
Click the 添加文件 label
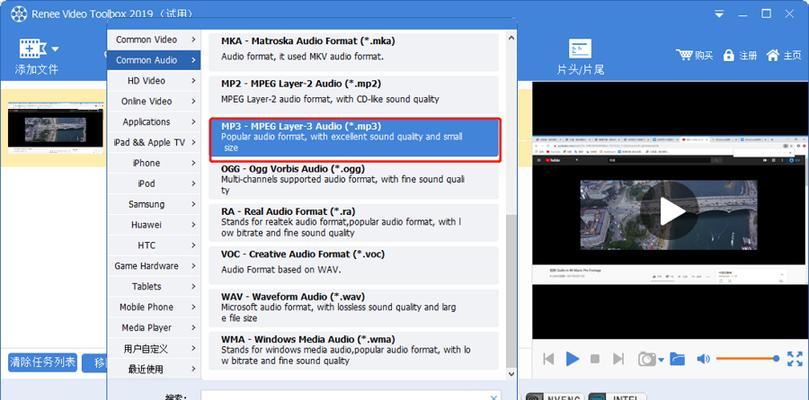tap(37, 70)
